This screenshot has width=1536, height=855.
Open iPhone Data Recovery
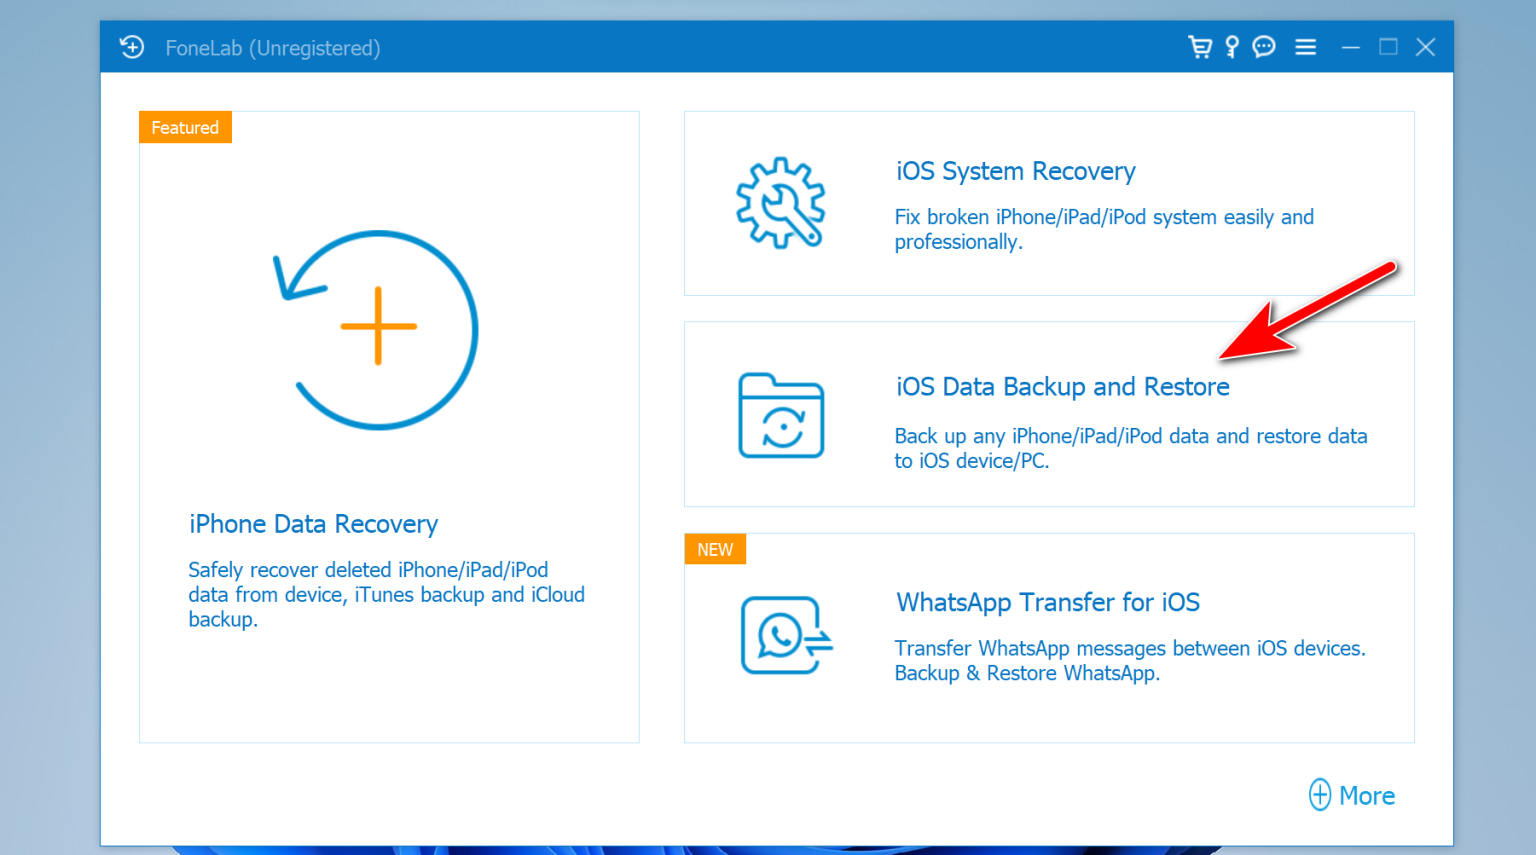click(313, 523)
